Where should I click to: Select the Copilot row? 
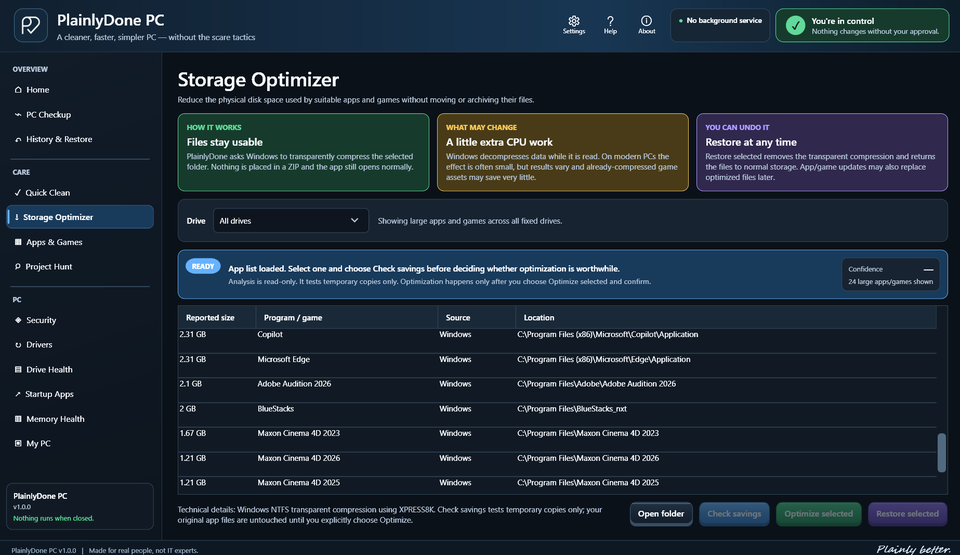pyautogui.click(x=557, y=341)
